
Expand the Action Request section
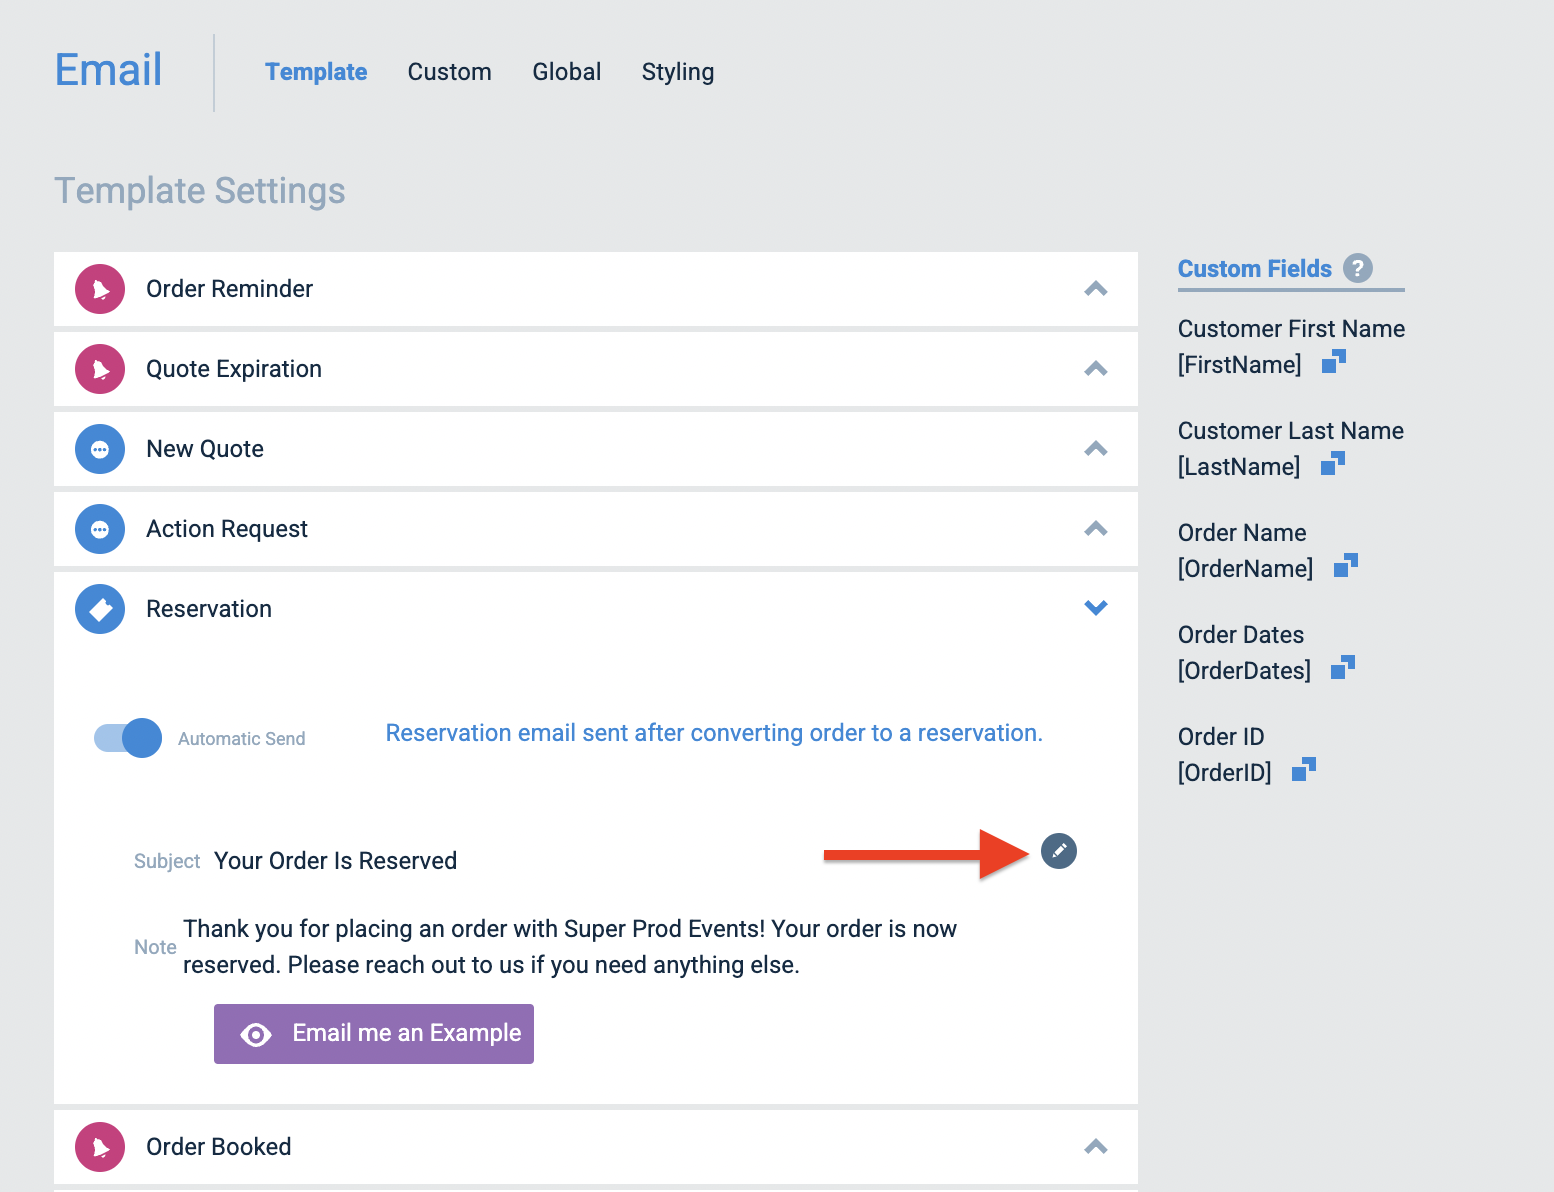[x=1096, y=529]
